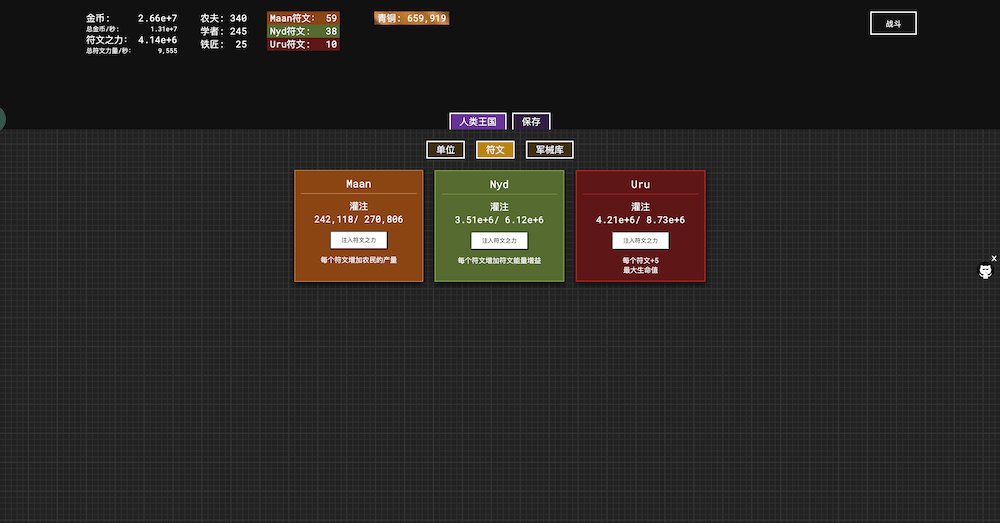Viewport: 1000px width, 523px height.
Task: Select the 符文 runes sub-tab
Action: click(x=495, y=149)
